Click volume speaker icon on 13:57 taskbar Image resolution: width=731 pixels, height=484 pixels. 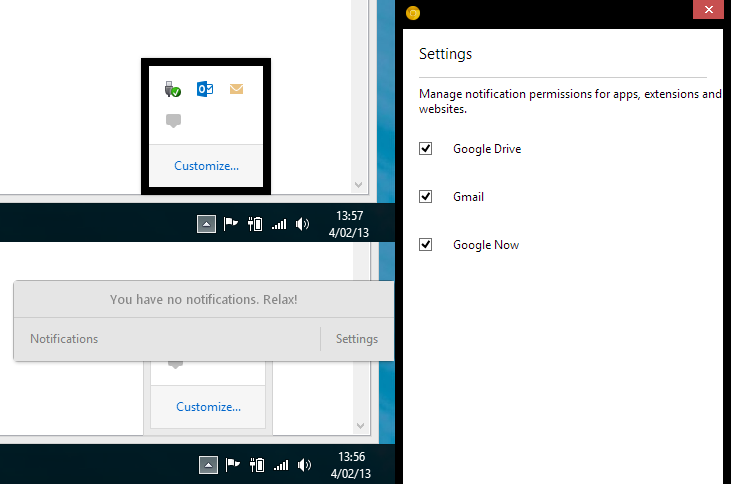click(x=302, y=224)
